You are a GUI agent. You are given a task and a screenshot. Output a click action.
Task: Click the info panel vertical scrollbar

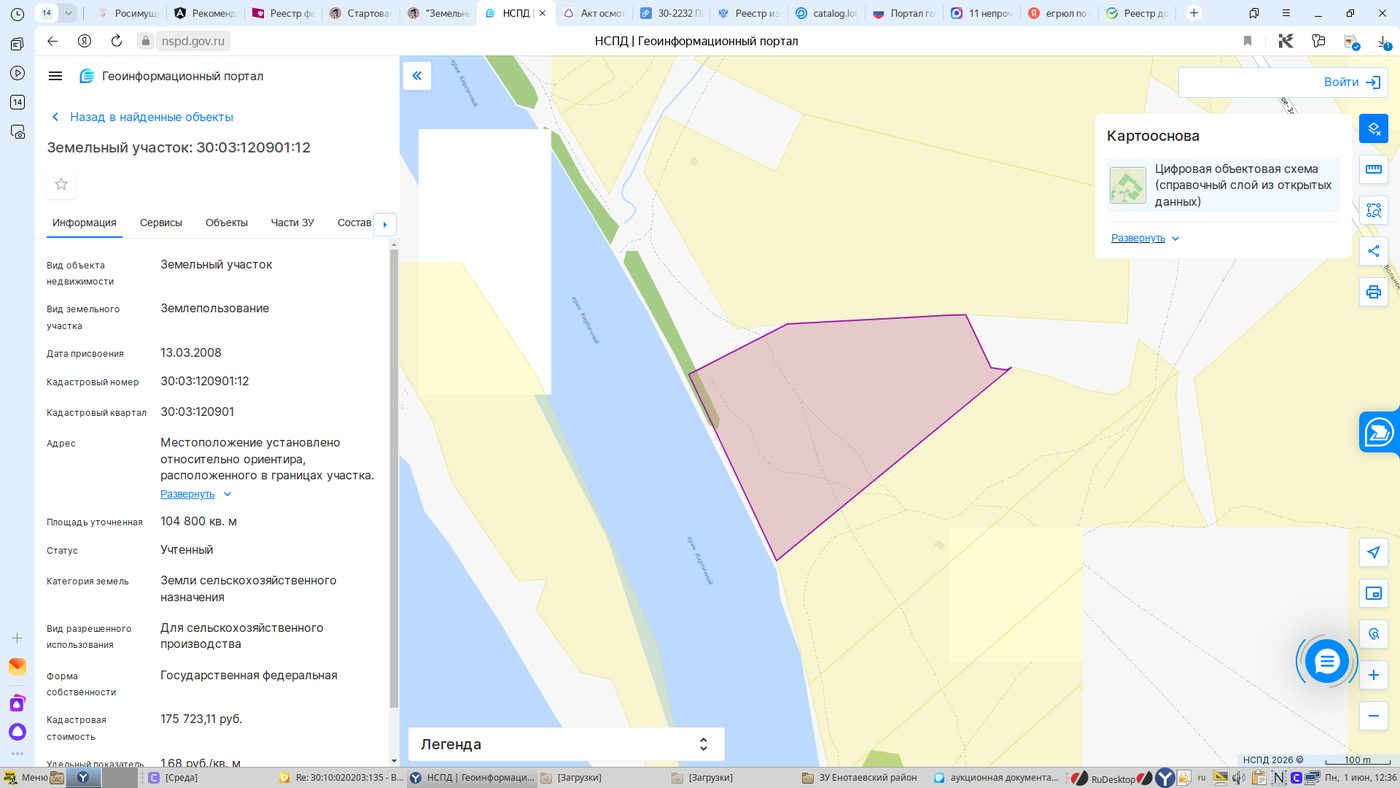(x=394, y=480)
